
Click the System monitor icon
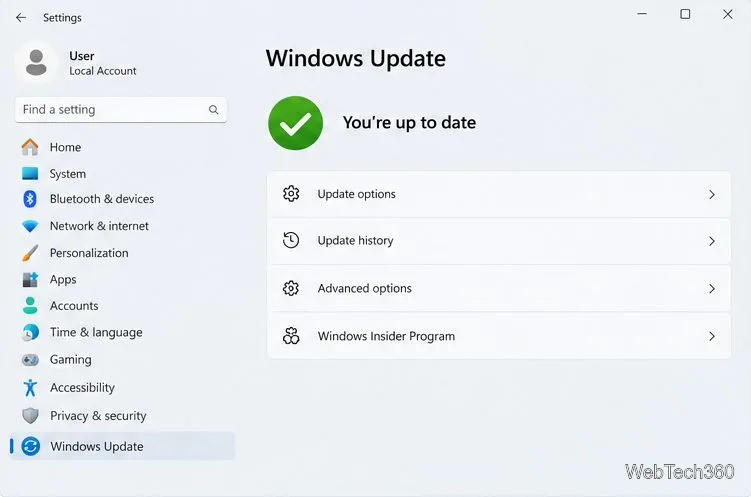tap(30, 173)
